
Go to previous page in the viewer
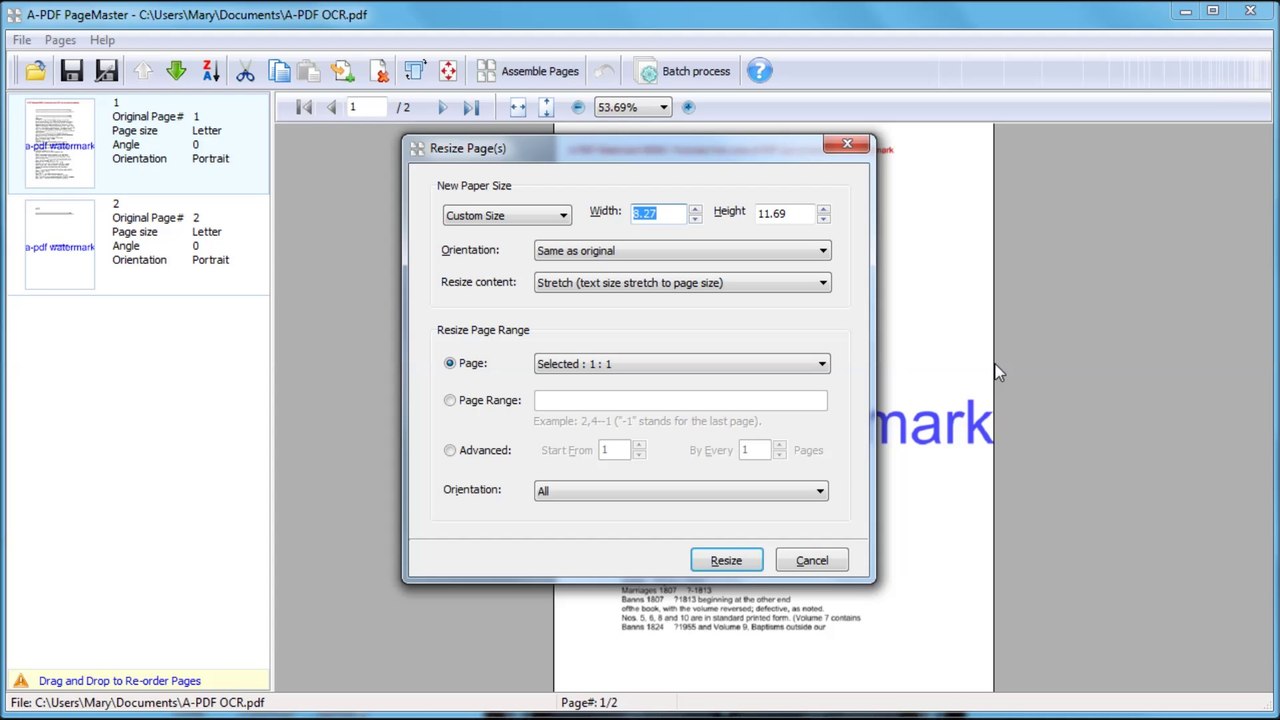330,107
